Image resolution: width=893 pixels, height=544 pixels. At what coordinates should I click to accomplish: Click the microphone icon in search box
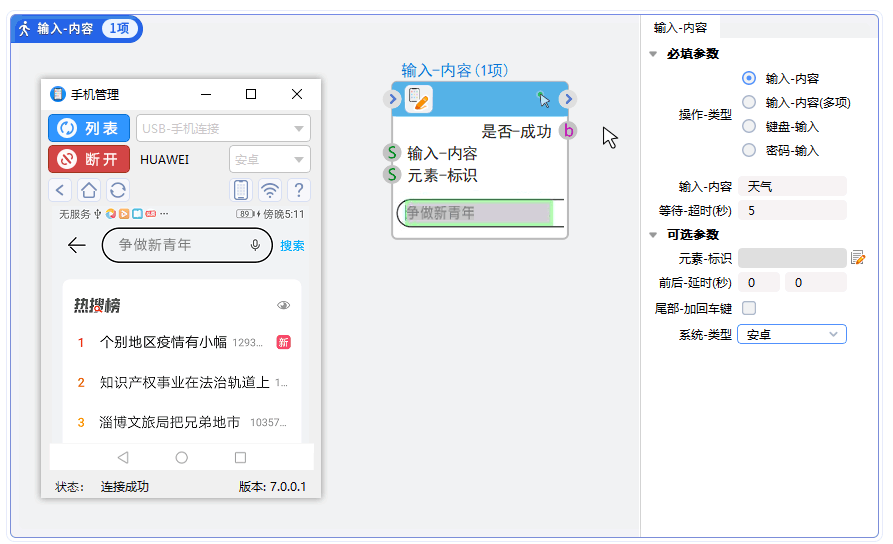[x=255, y=245]
